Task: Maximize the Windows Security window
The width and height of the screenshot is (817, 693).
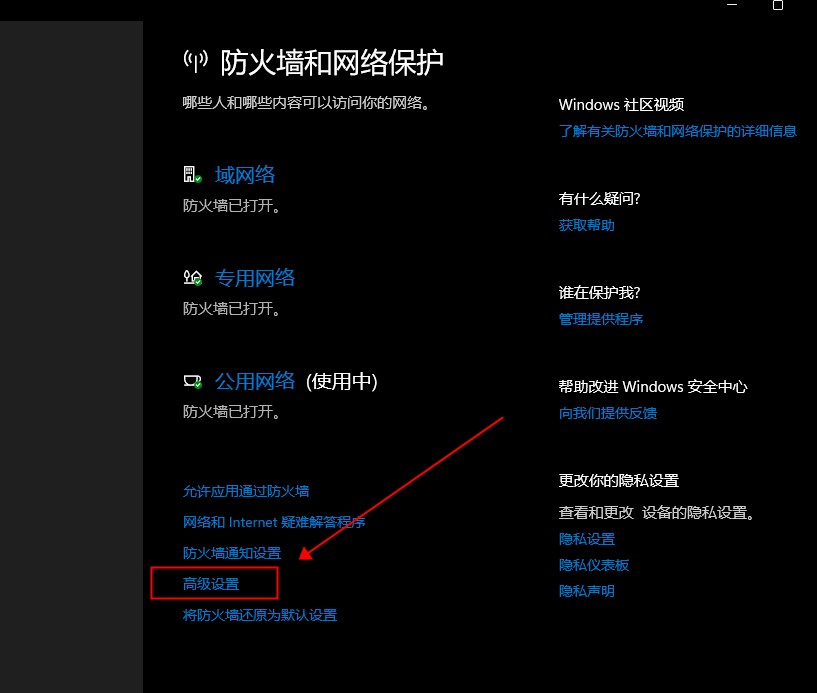Action: tap(778, 5)
